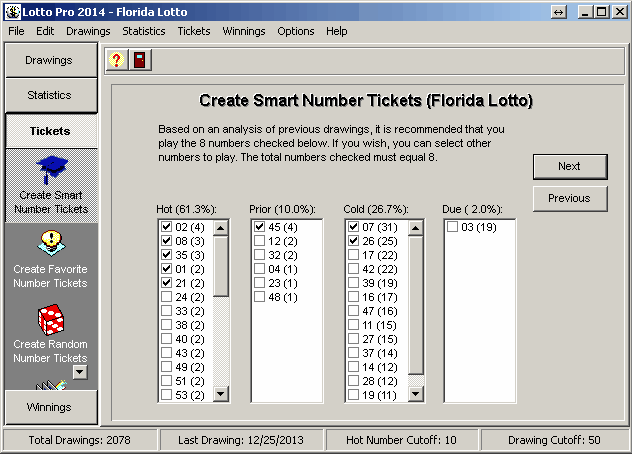Check hot number 51 (2)
Viewport: 632px width, 454px height.
tap(166, 381)
